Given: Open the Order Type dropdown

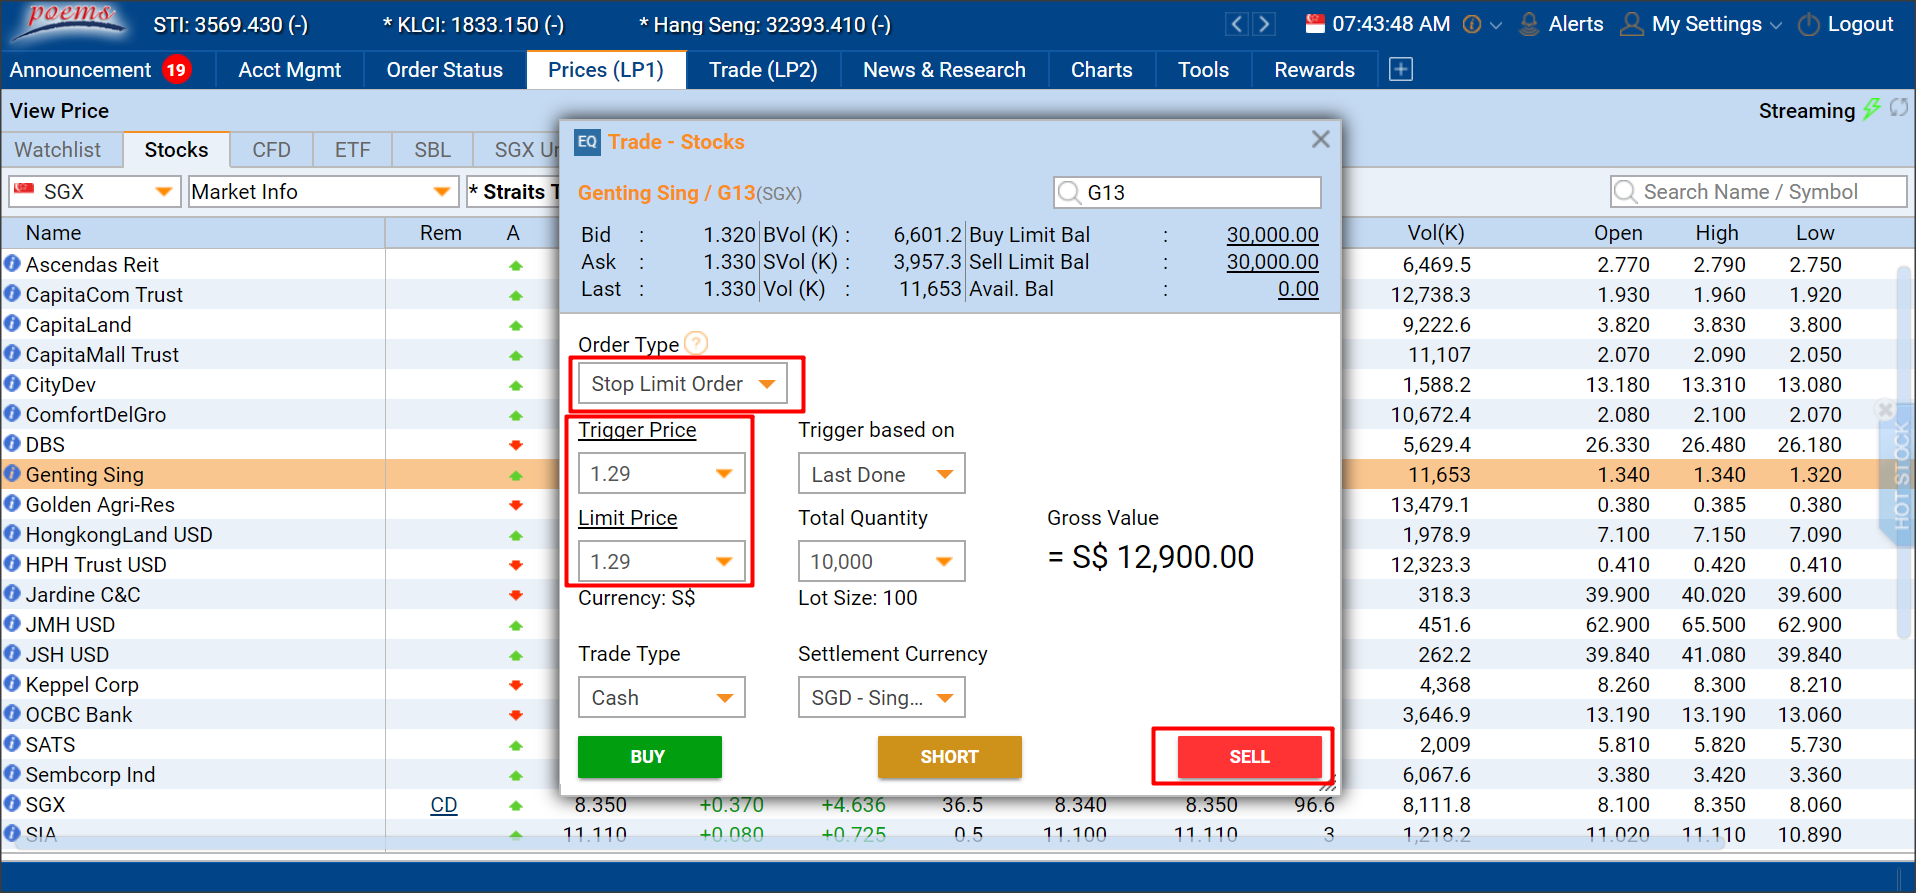Looking at the screenshot, I should pyautogui.click(x=683, y=384).
